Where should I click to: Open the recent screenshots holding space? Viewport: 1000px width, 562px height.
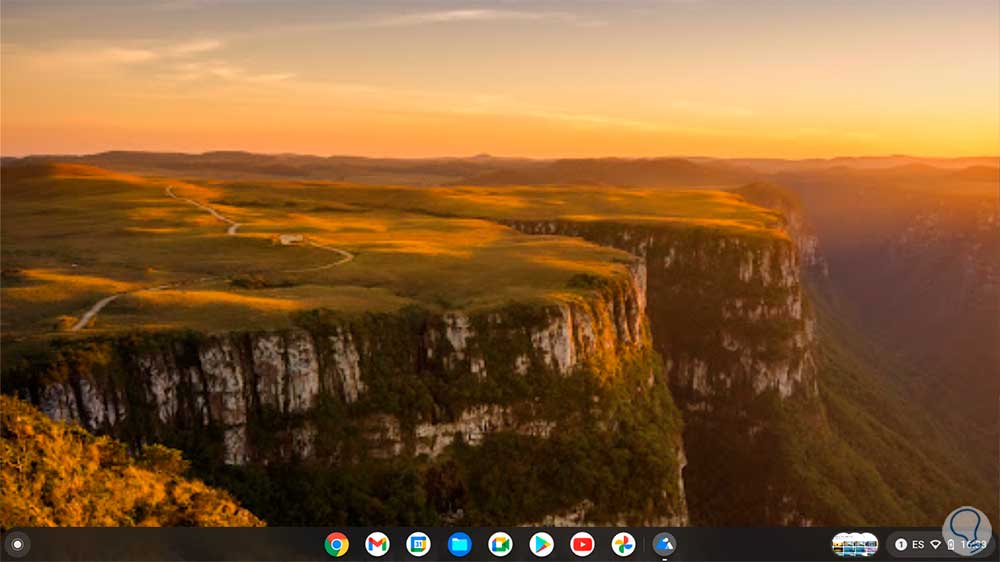point(855,544)
